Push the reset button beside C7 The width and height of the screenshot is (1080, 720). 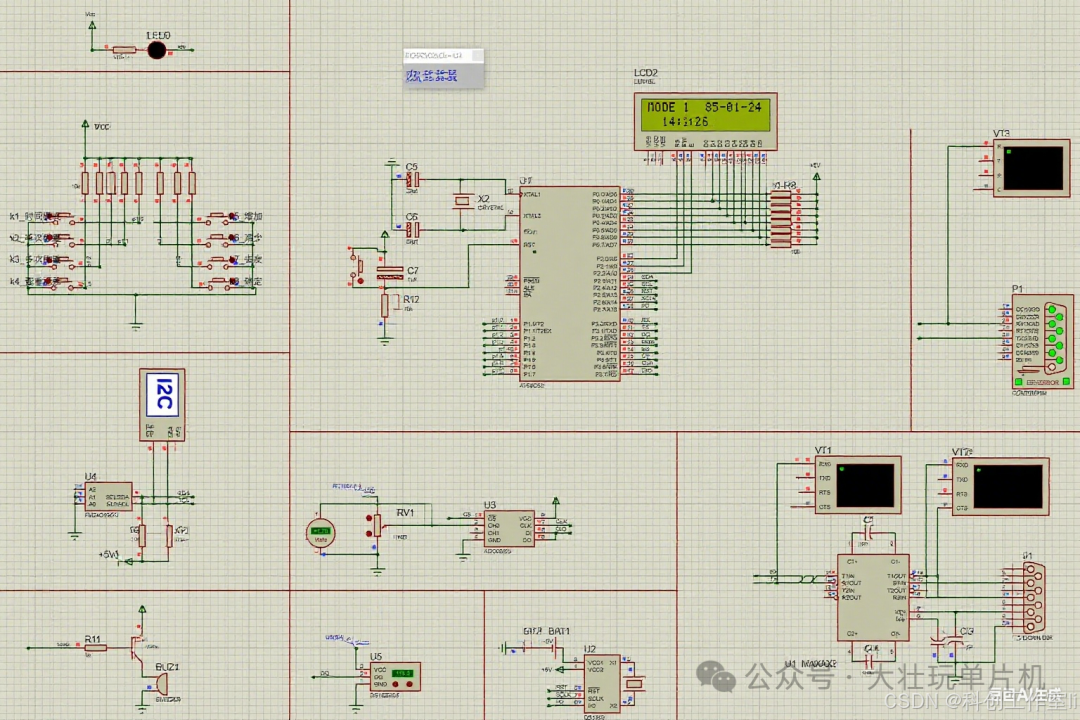[358, 267]
